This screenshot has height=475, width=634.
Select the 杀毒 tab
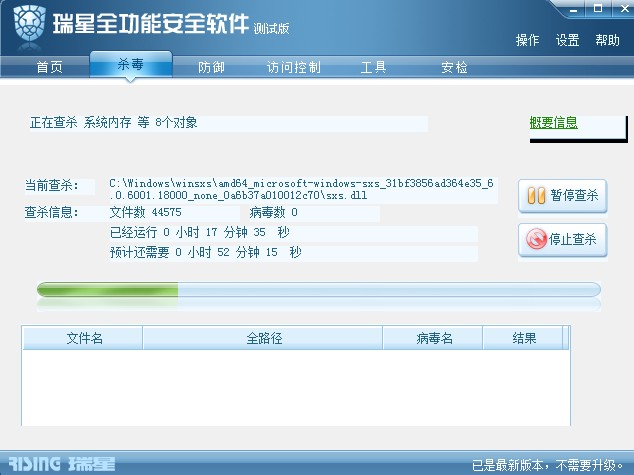(131, 64)
